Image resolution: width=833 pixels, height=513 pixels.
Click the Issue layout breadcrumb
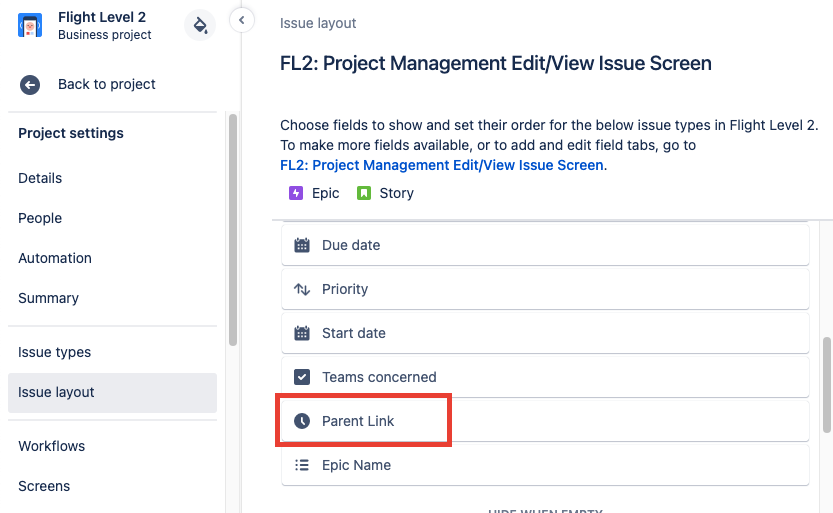click(318, 23)
